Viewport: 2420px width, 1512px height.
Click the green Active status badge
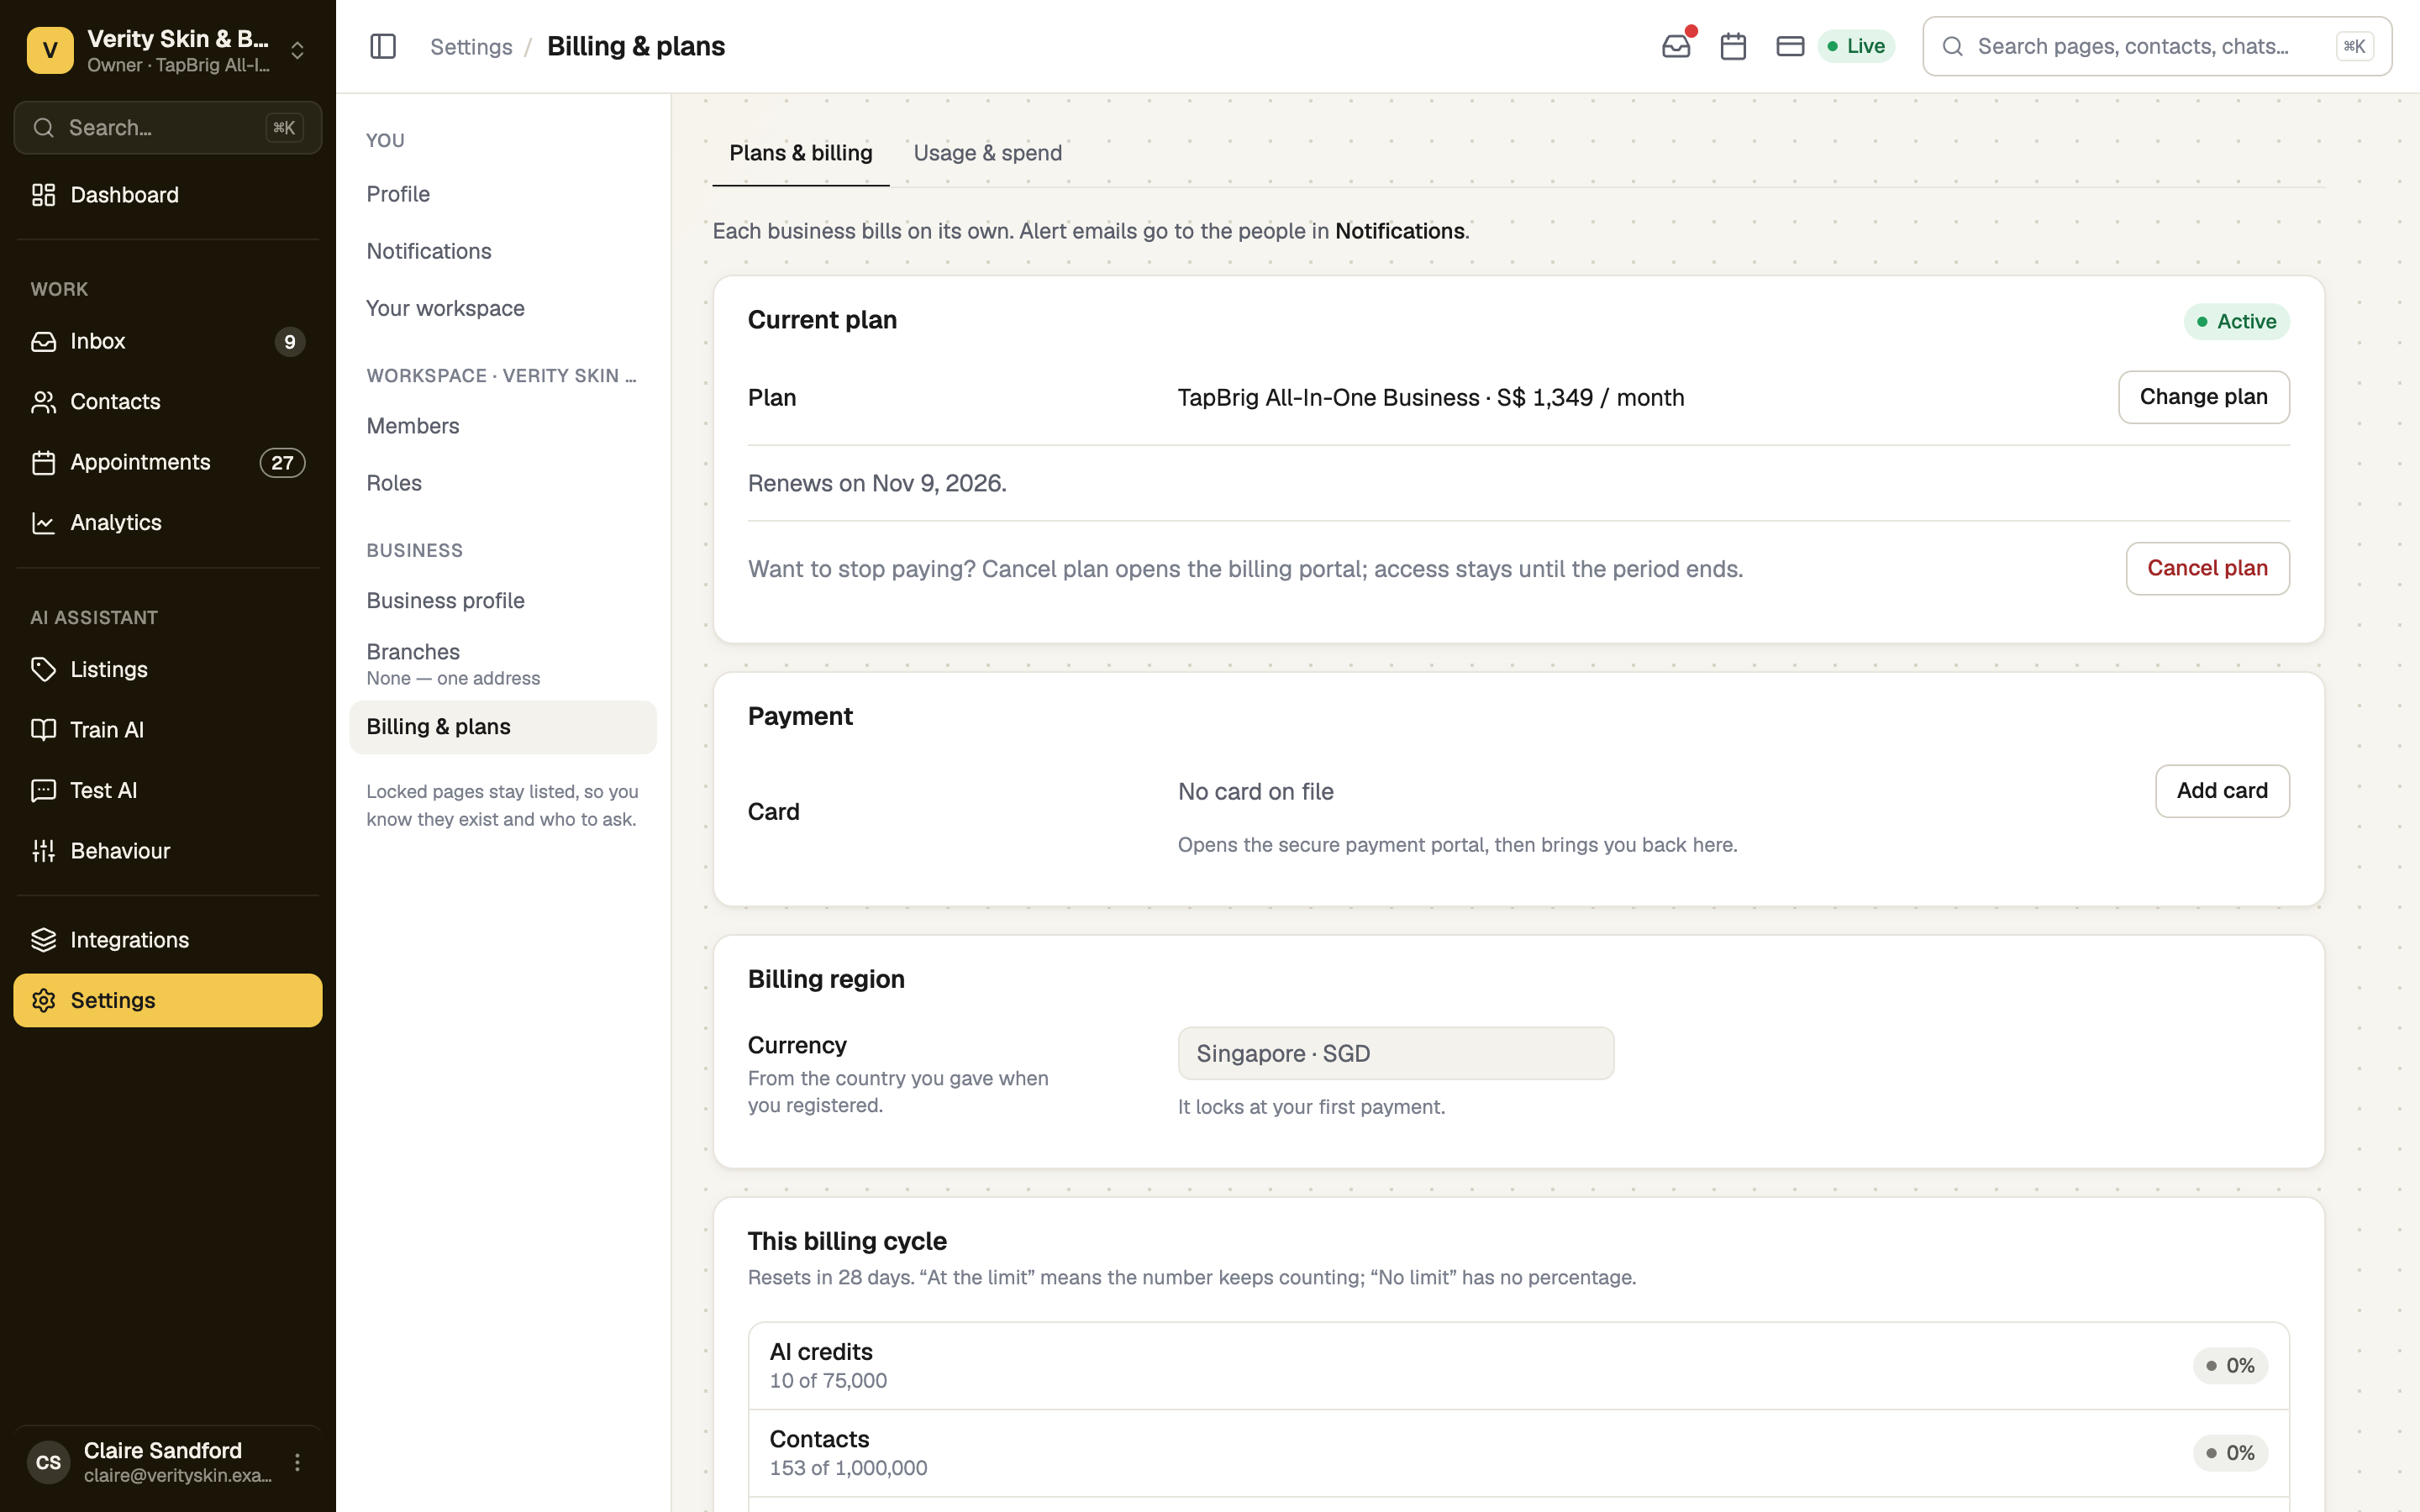[2236, 322]
